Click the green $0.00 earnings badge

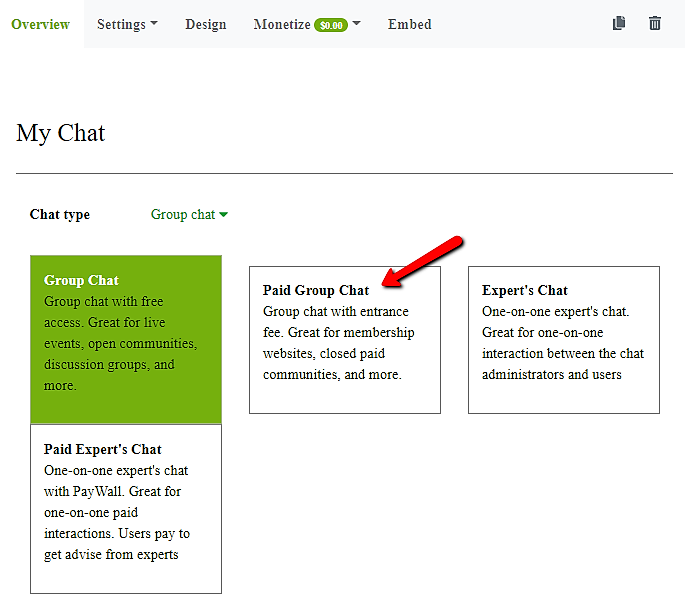pos(331,25)
